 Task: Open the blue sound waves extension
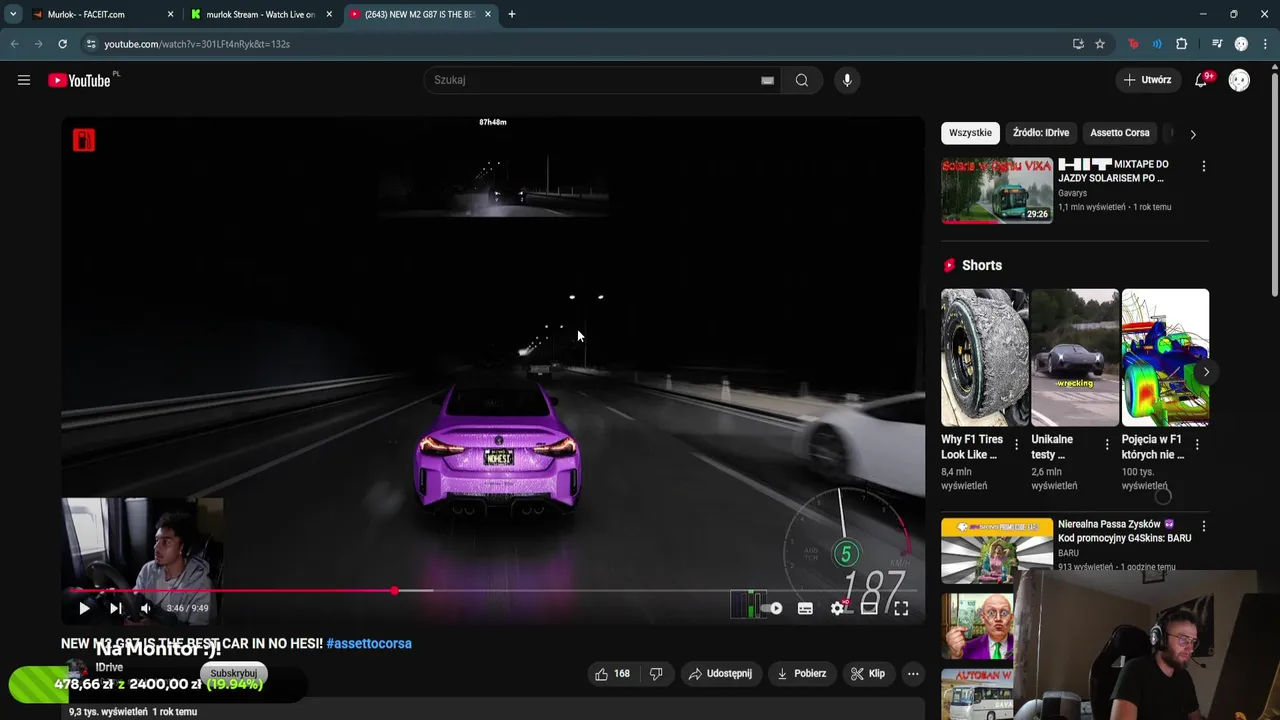pos(1157,44)
